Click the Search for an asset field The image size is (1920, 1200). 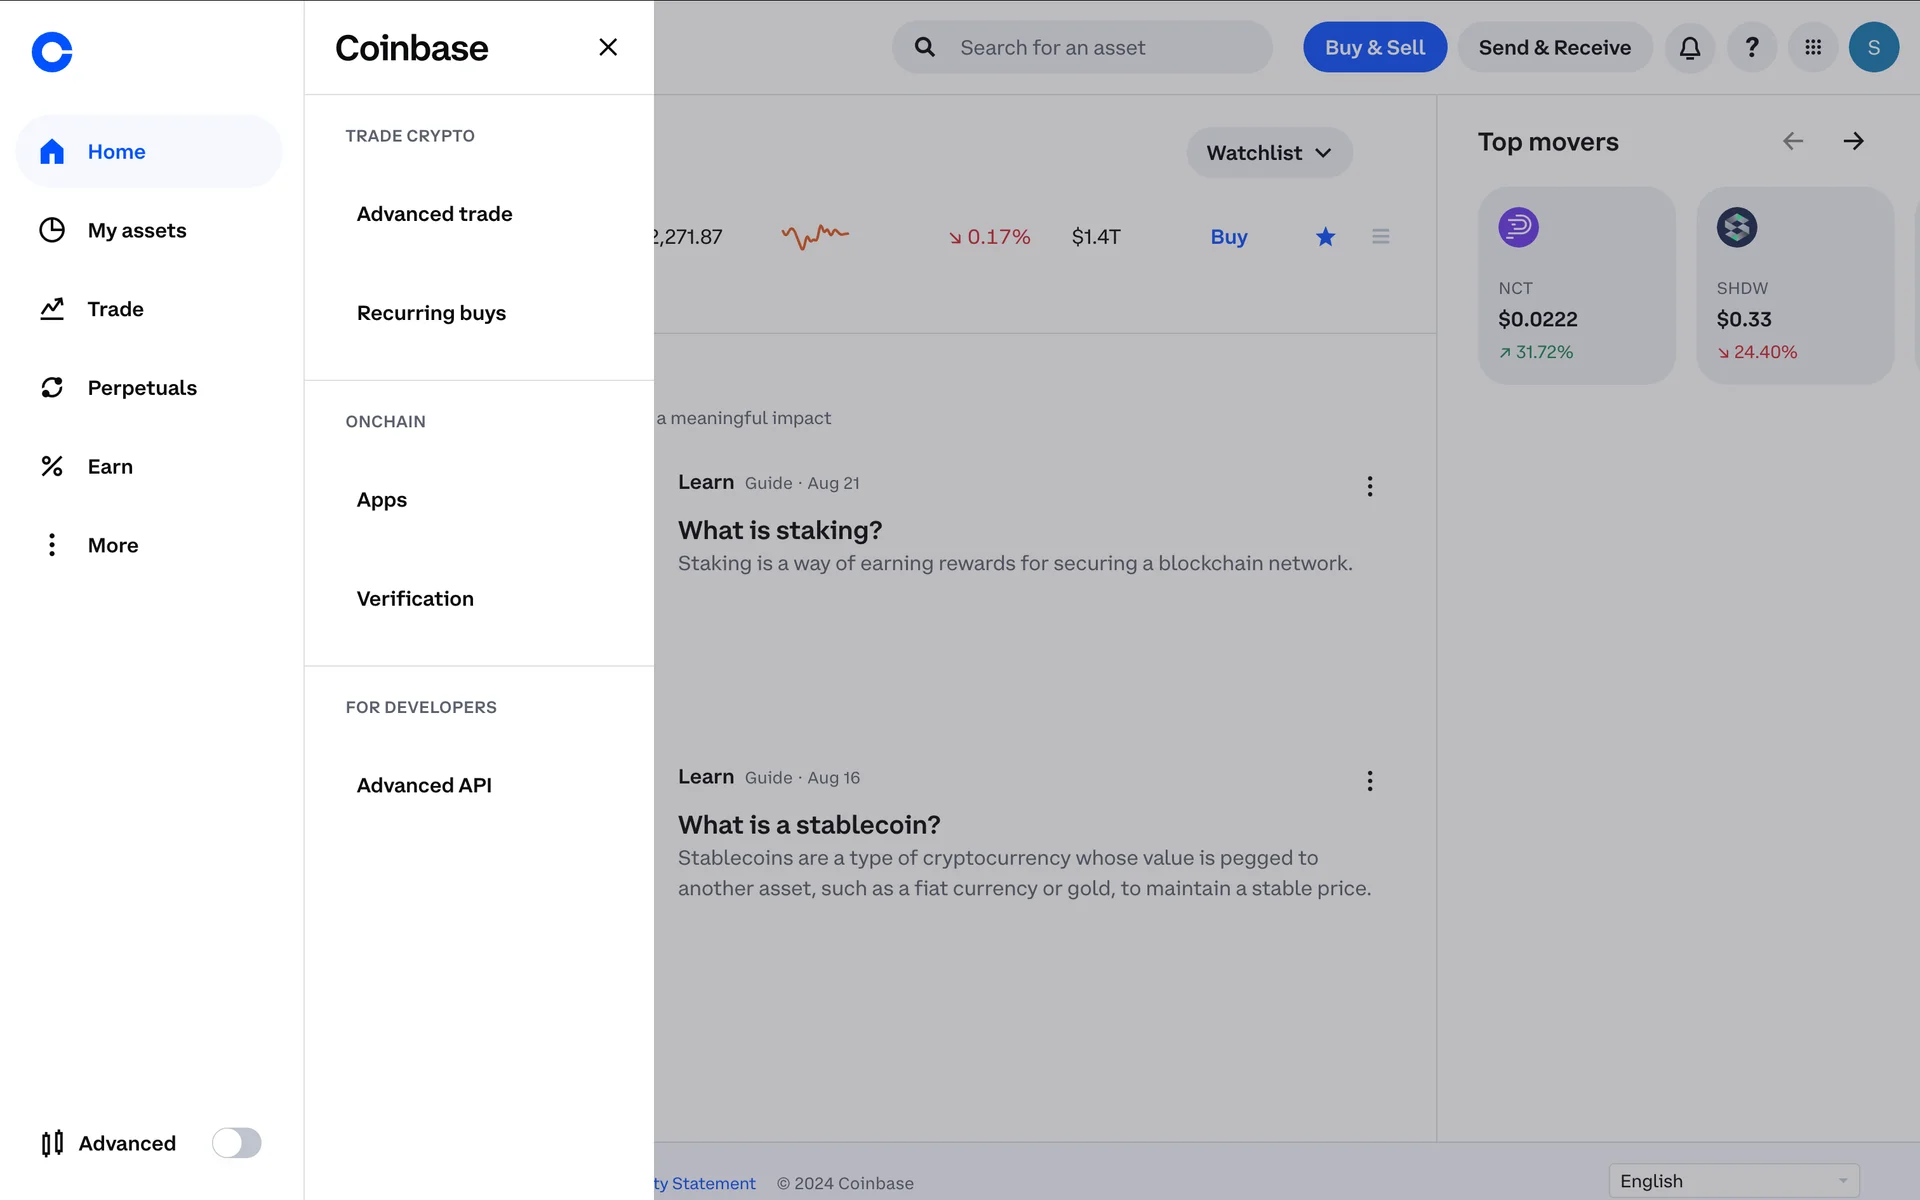pyautogui.click(x=1082, y=47)
